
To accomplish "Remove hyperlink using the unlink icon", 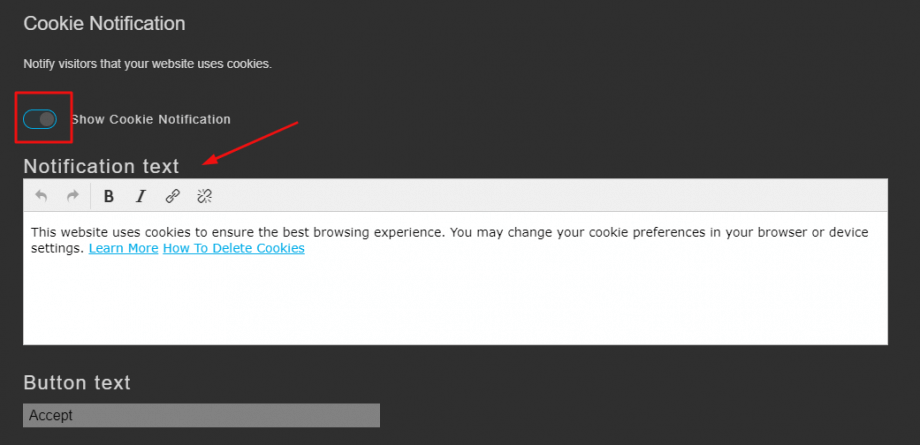I will point(204,196).
